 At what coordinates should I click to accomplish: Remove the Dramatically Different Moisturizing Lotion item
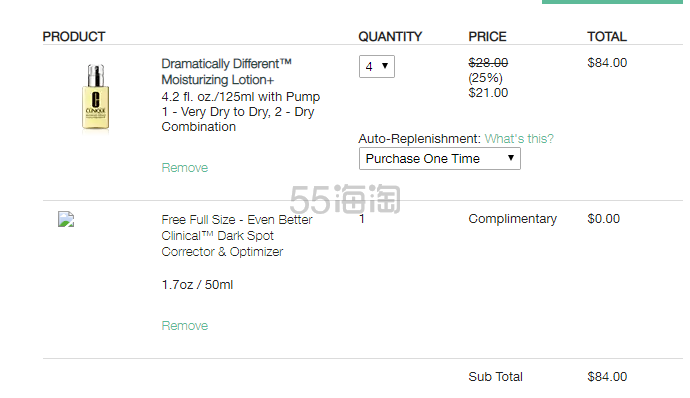[x=185, y=168]
